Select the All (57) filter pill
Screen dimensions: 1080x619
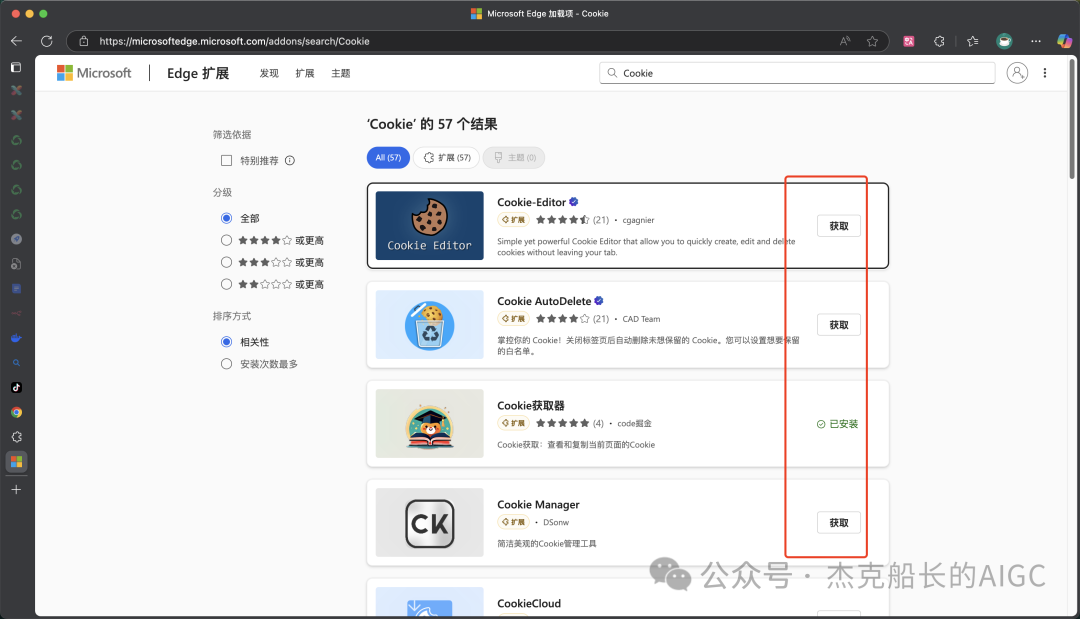pyautogui.click(x=388, y=158)
